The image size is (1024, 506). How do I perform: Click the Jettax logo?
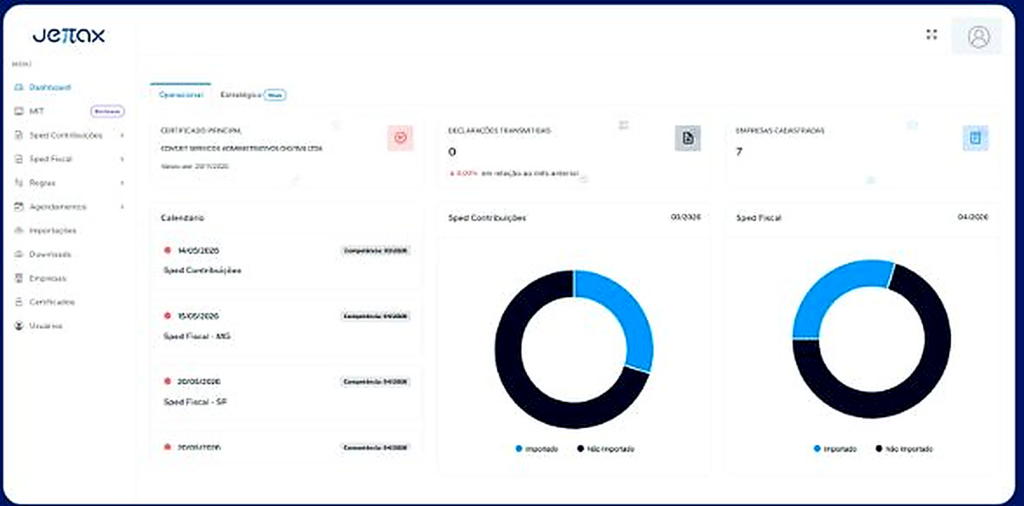(x=69, y=36)
